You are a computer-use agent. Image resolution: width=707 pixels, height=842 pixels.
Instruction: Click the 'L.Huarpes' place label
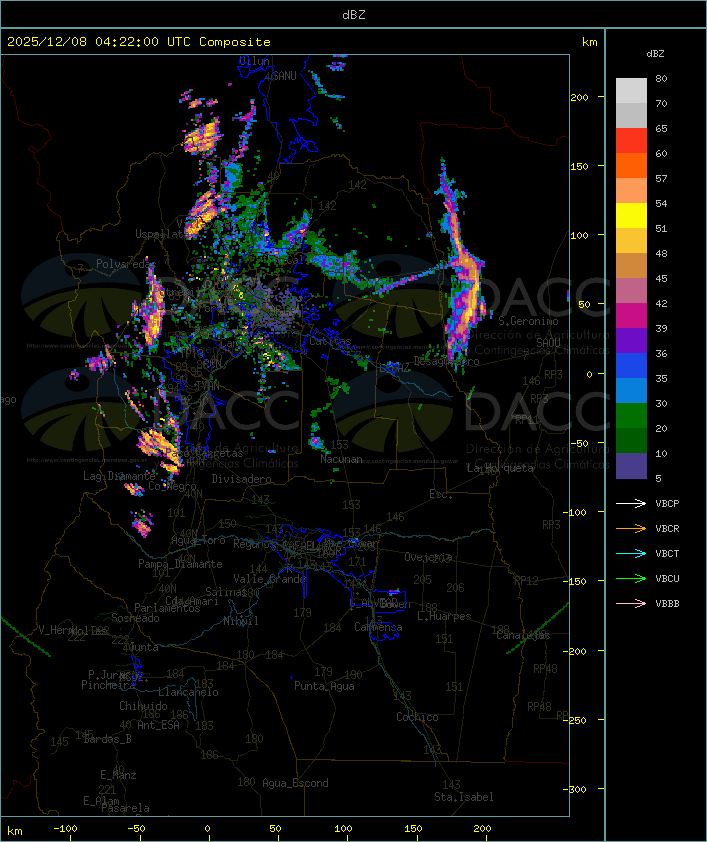coord(444,616)
